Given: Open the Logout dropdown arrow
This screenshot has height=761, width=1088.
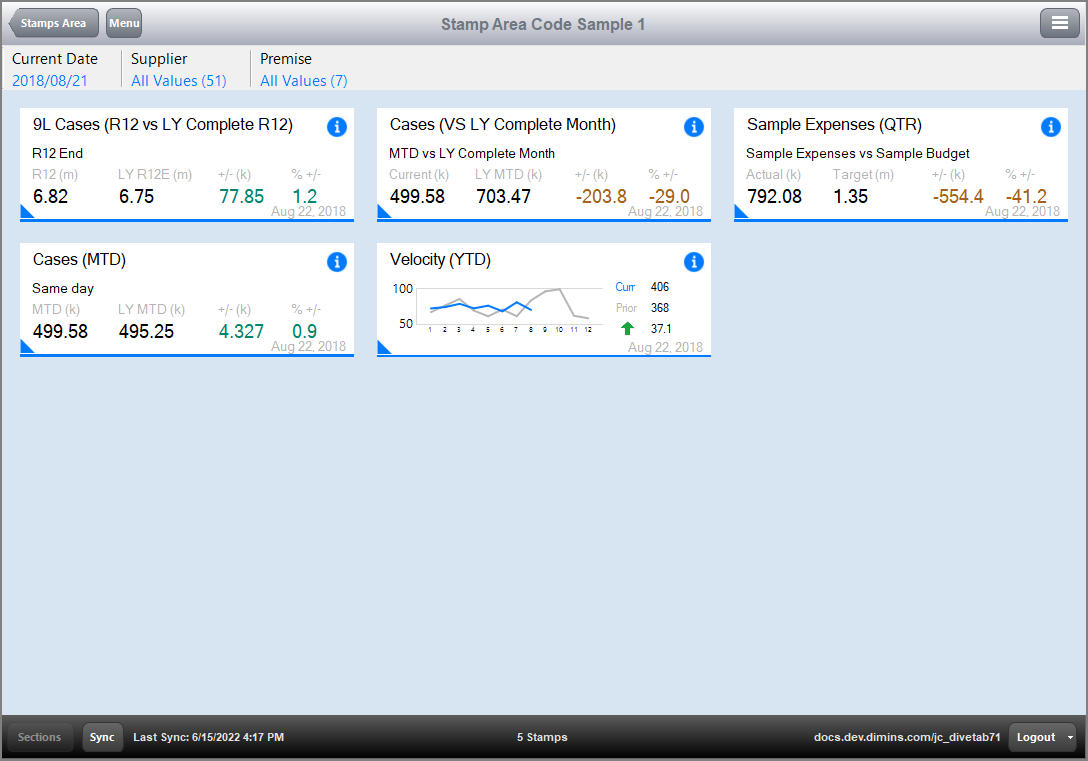Looking at the screenshot, I should point(1071,737).
